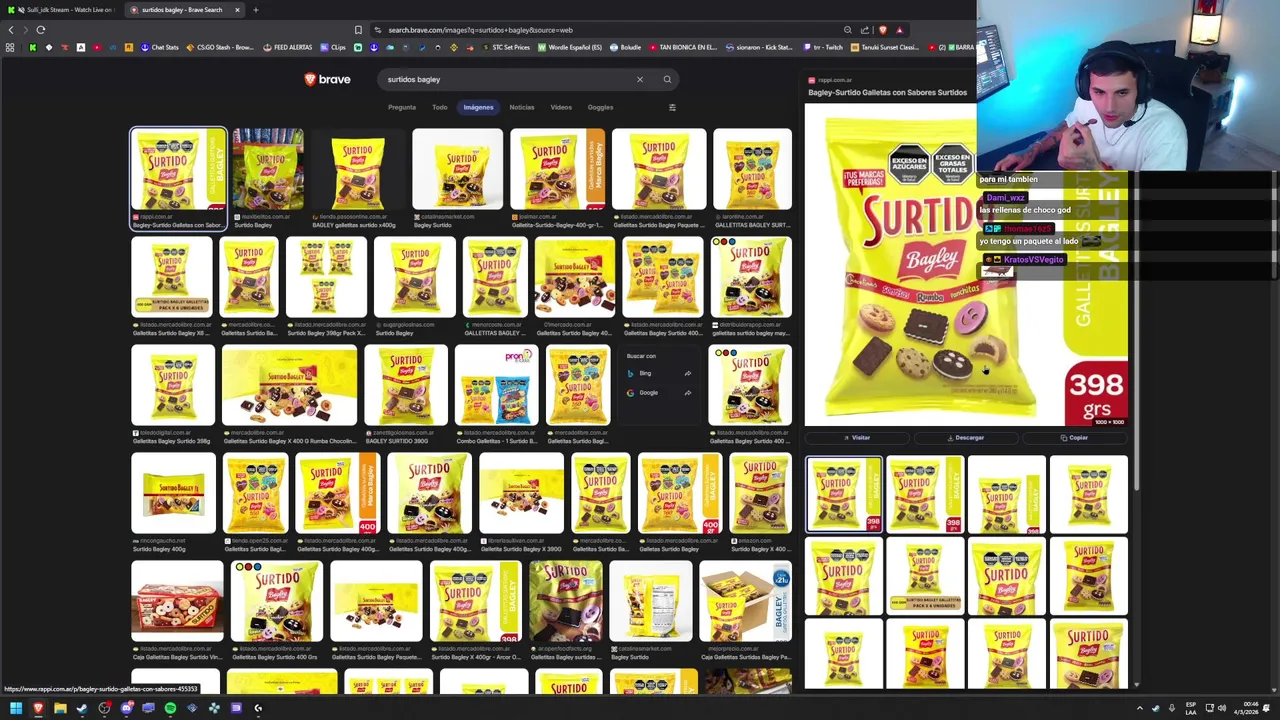Open Brave browser in taskbar
This screenshot has height=720, width=1280.
coord(38,708)
